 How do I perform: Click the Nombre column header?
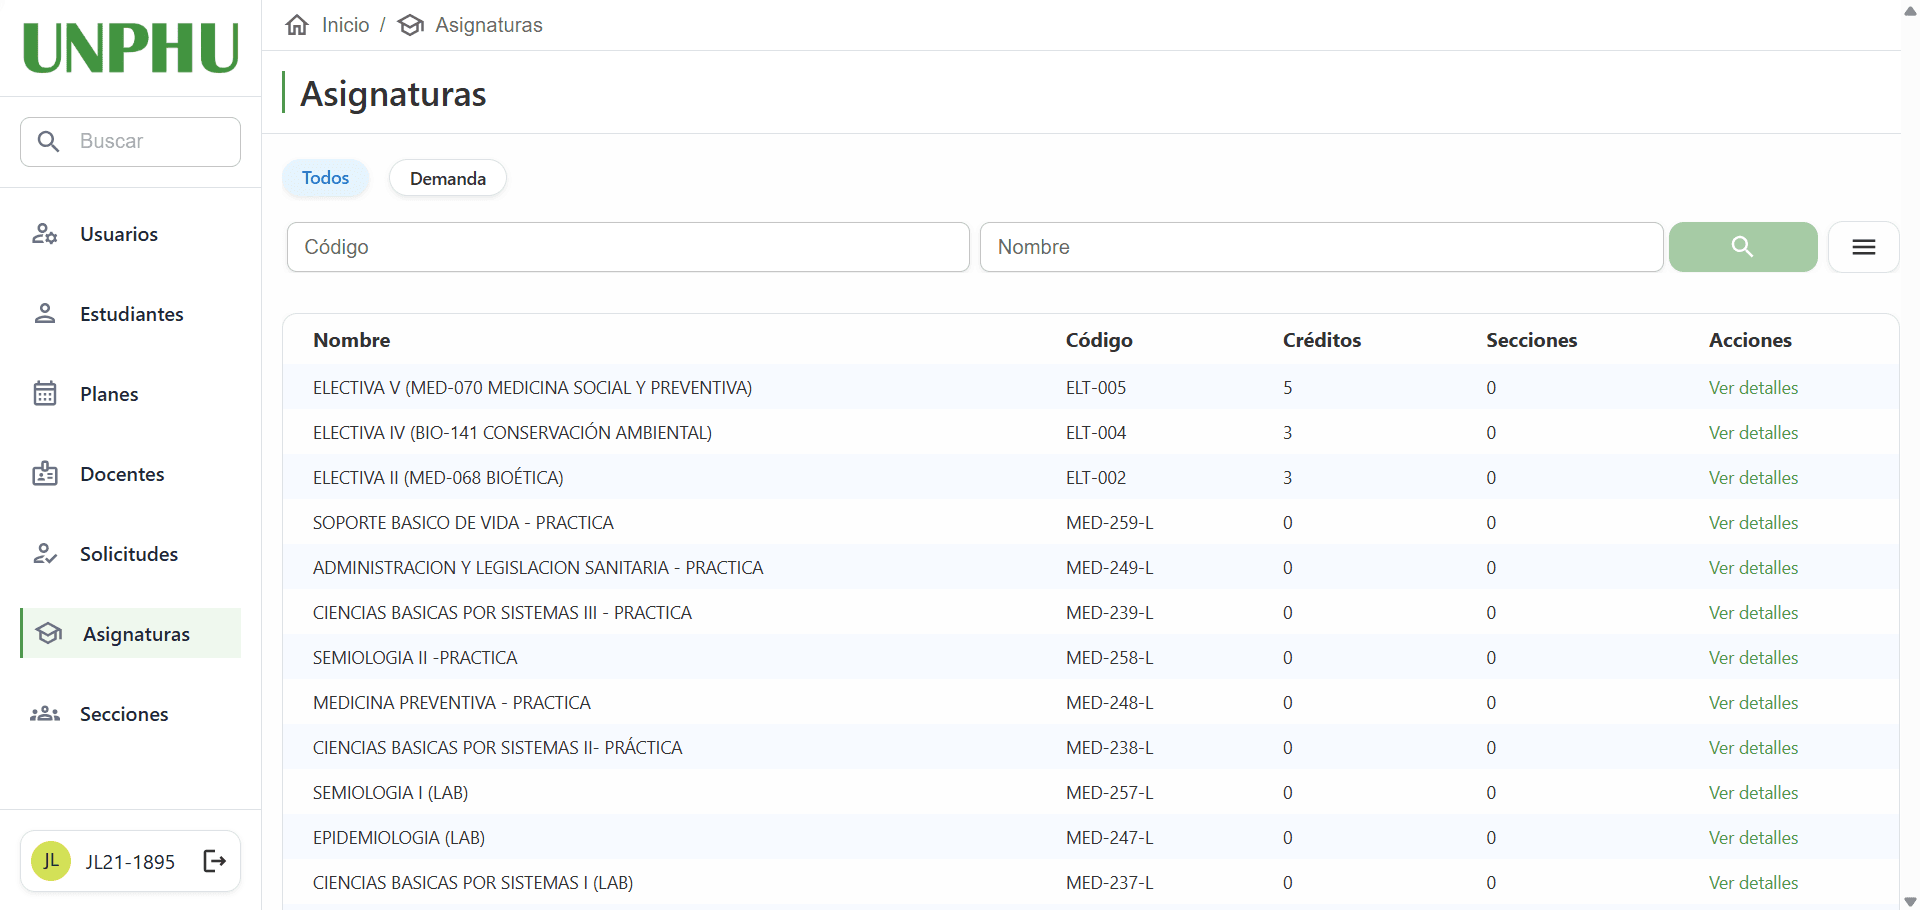352,340
